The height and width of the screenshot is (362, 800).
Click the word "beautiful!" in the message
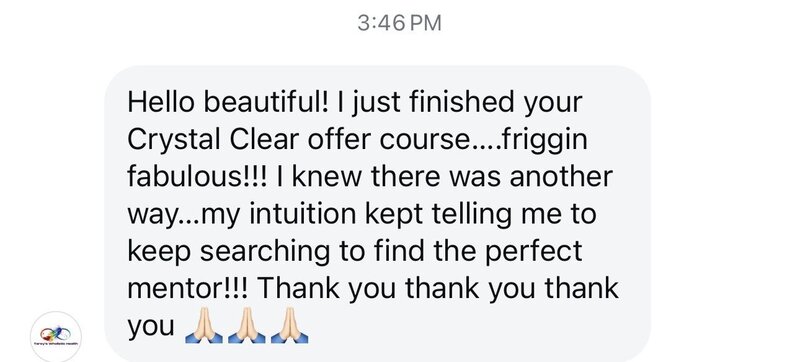[x=267, y=102]
